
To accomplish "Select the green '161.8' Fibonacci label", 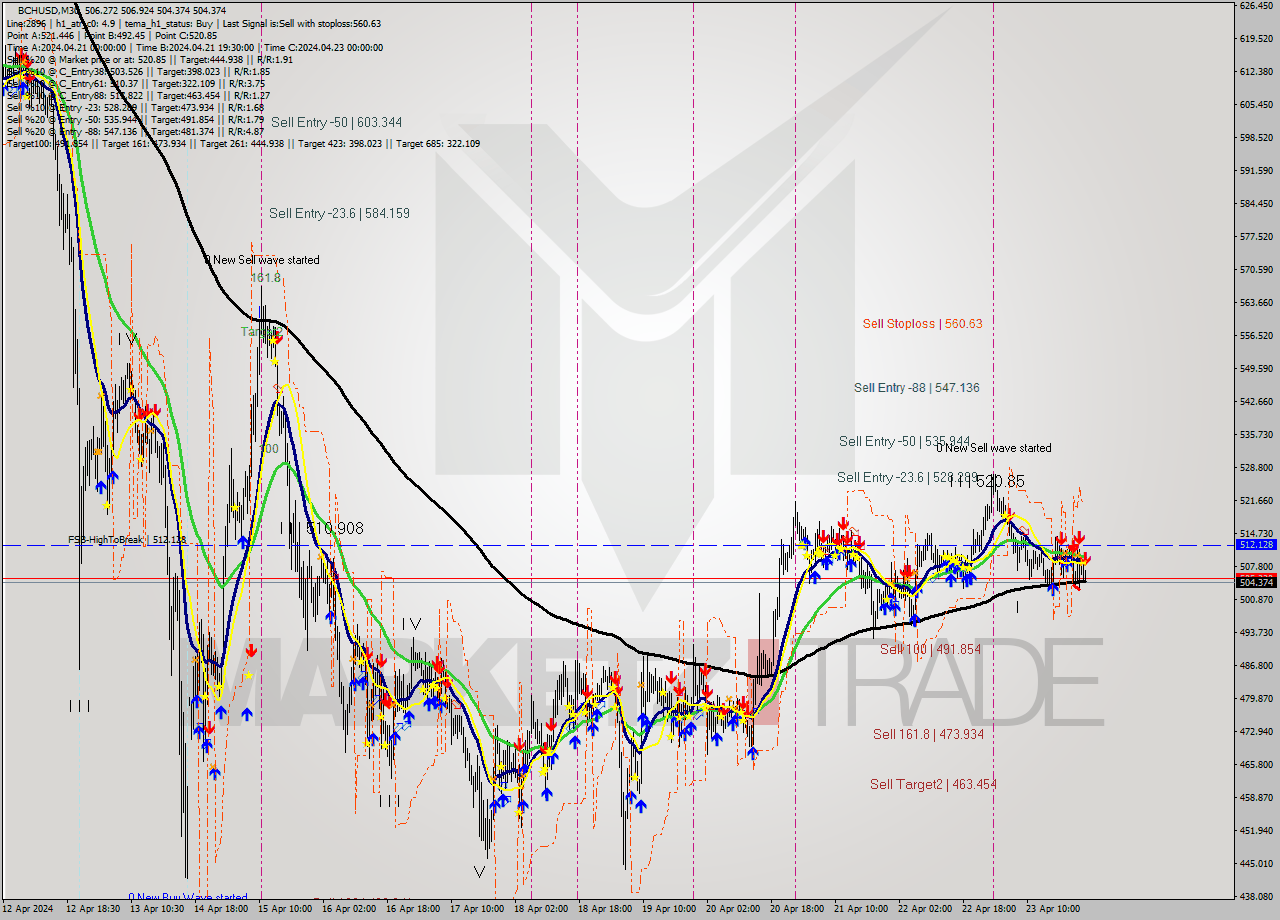I will [x=265, y=277].
